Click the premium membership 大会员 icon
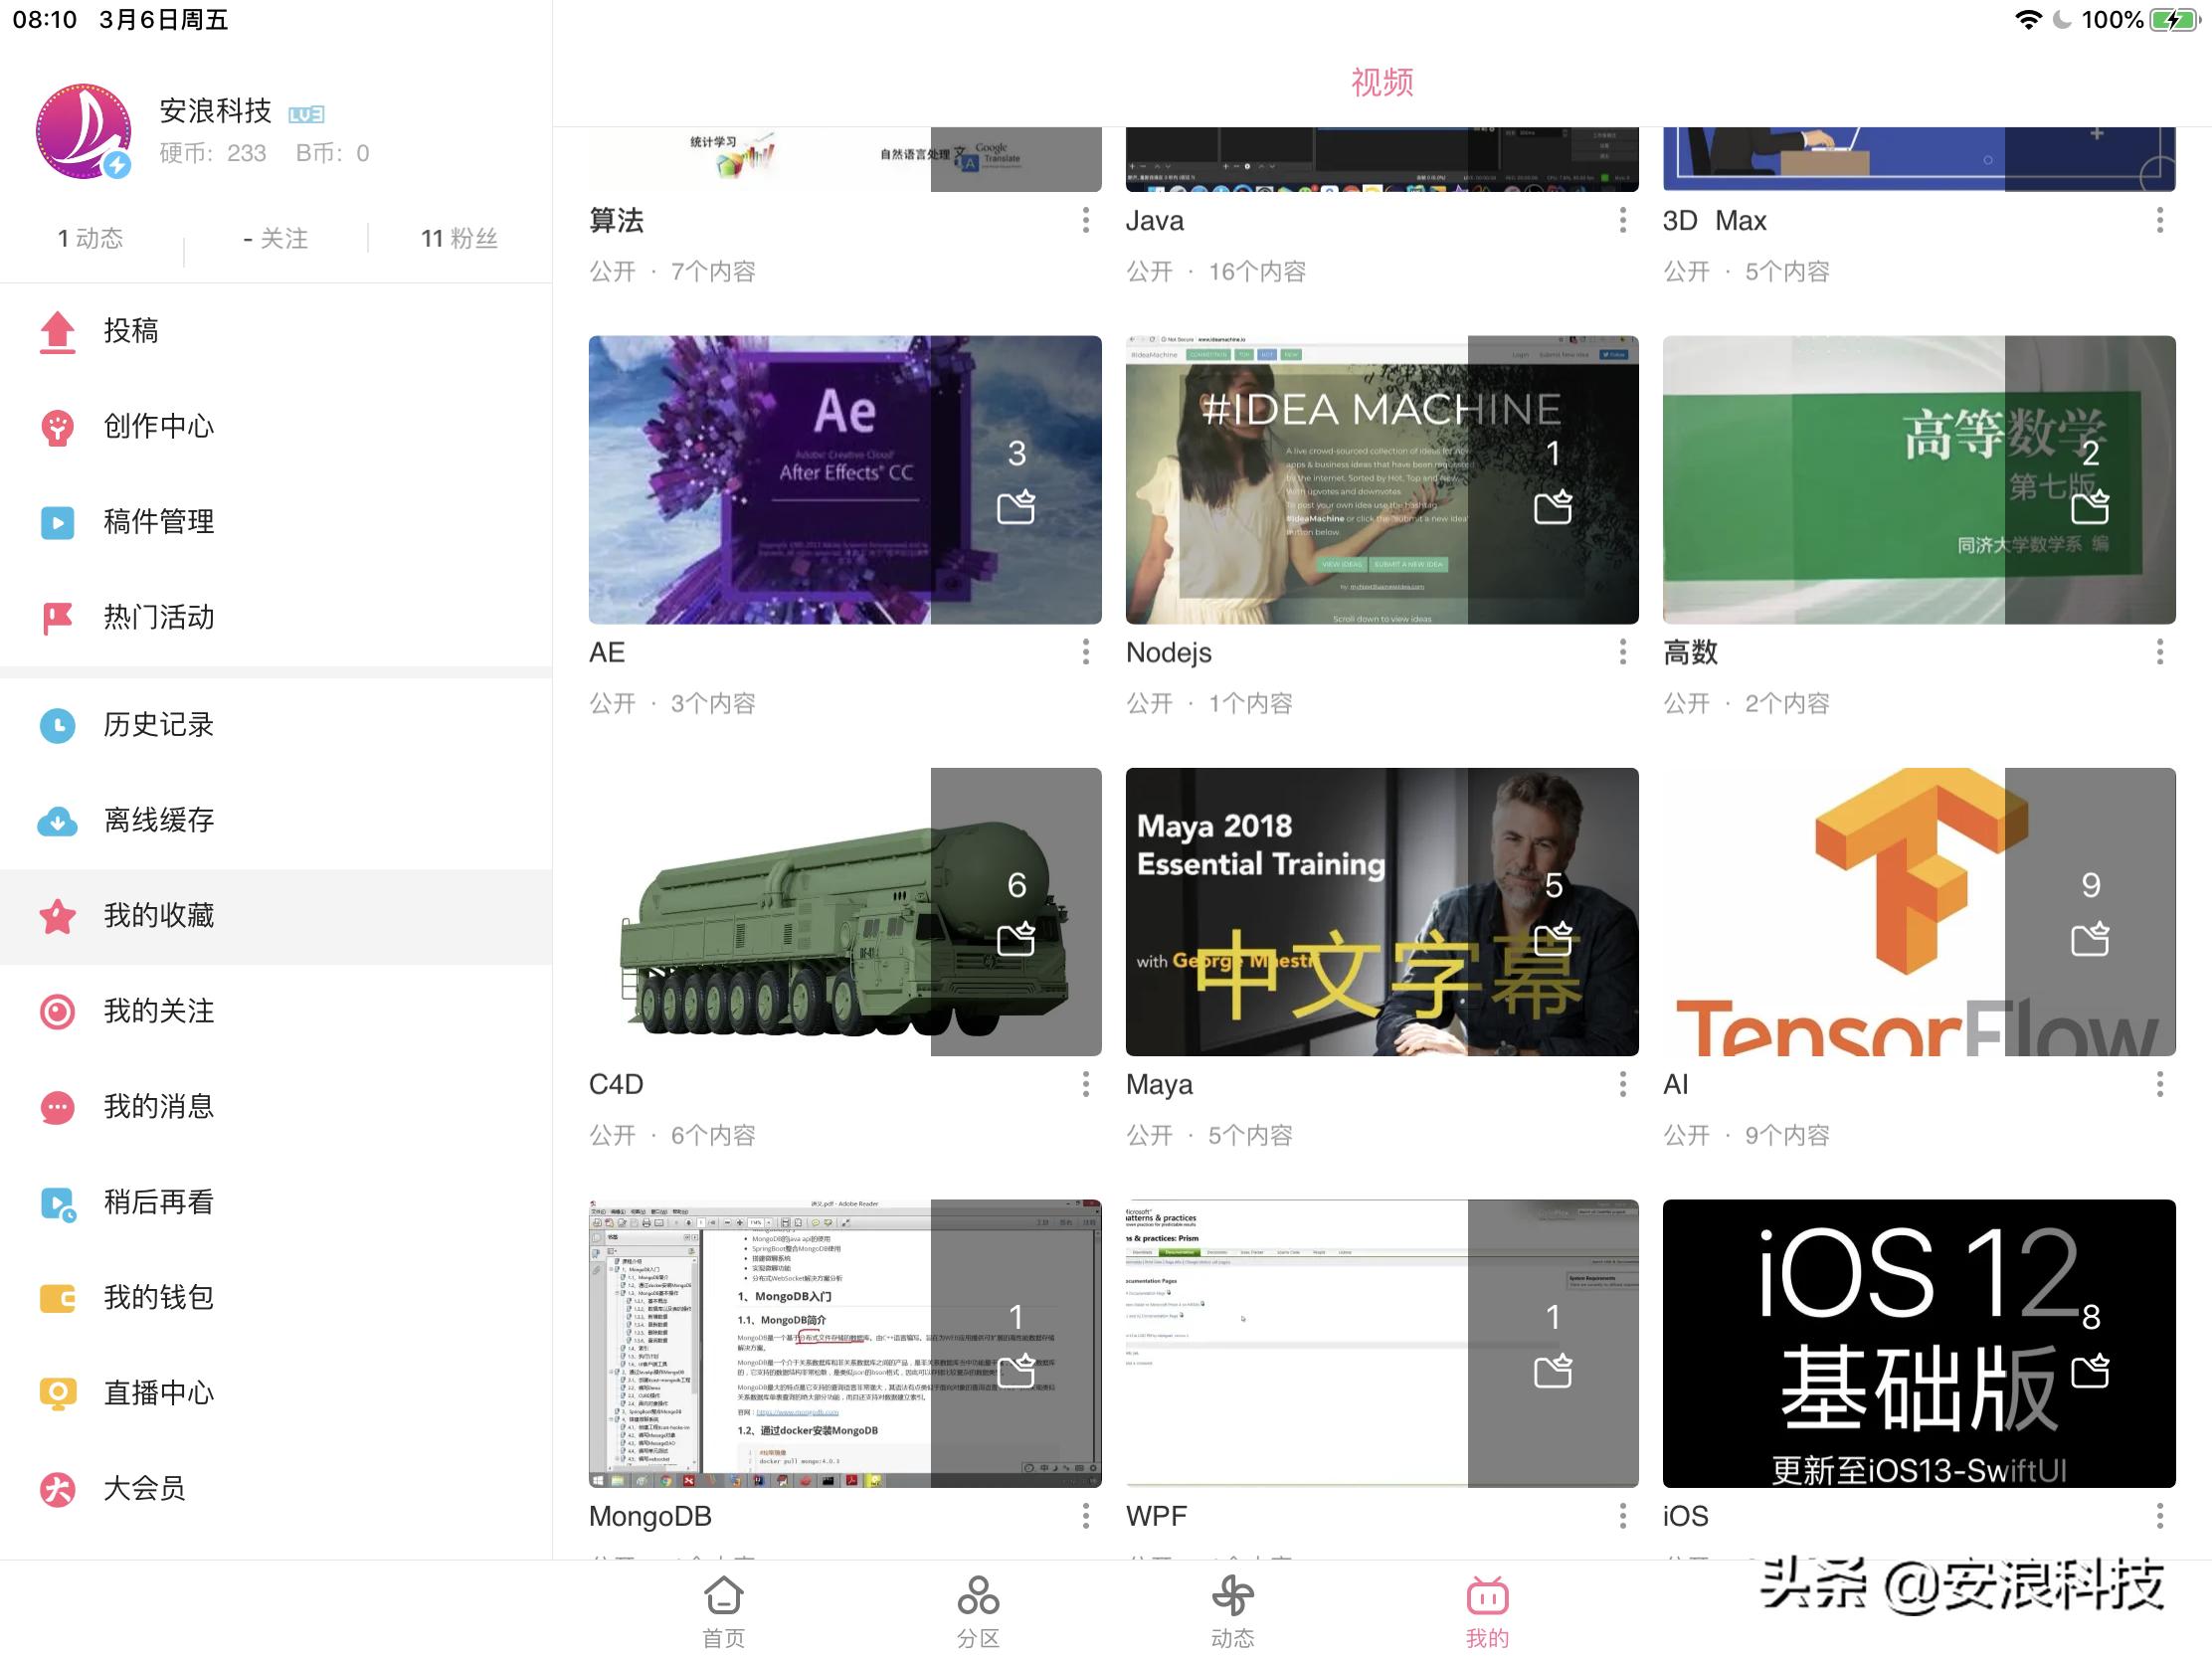 (x=57, y=1489)
